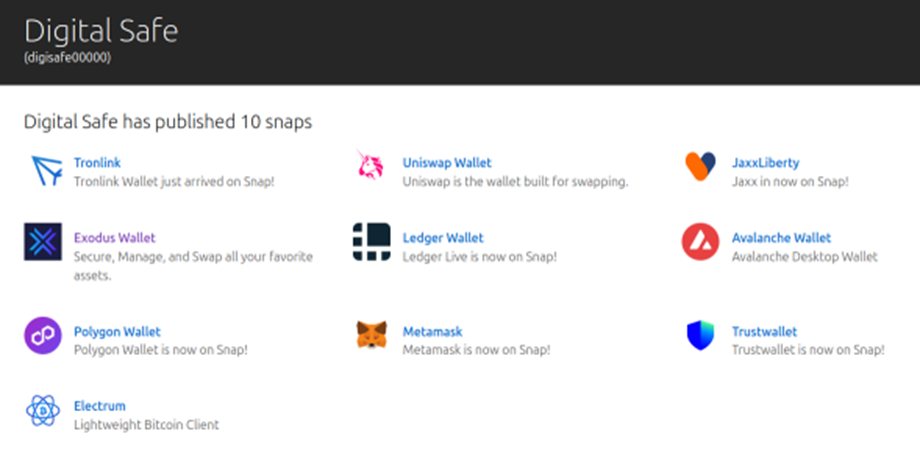Screen dimensions: 920x470
Task: Open the Polygon Wallet link
Action: (x=117, y=331)
